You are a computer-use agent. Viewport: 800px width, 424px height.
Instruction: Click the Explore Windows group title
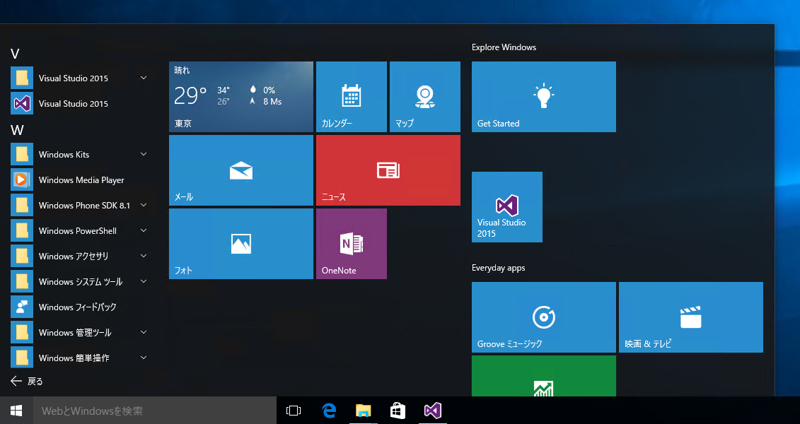[x=504, y=47]
